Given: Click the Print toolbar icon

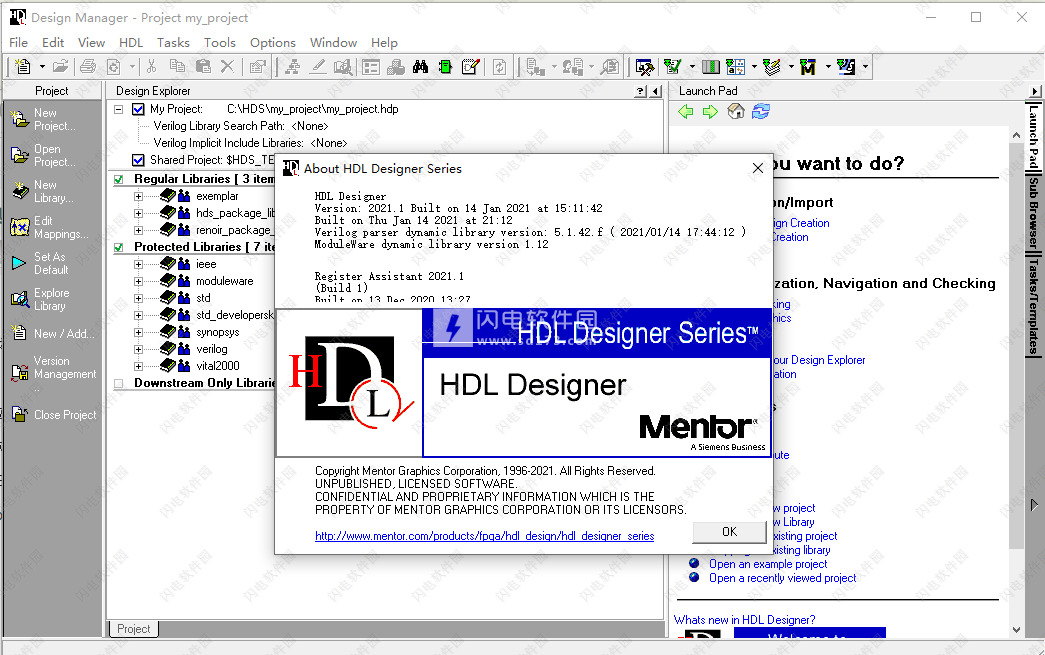Looking at the screenshot, I should tap(88, 67).
